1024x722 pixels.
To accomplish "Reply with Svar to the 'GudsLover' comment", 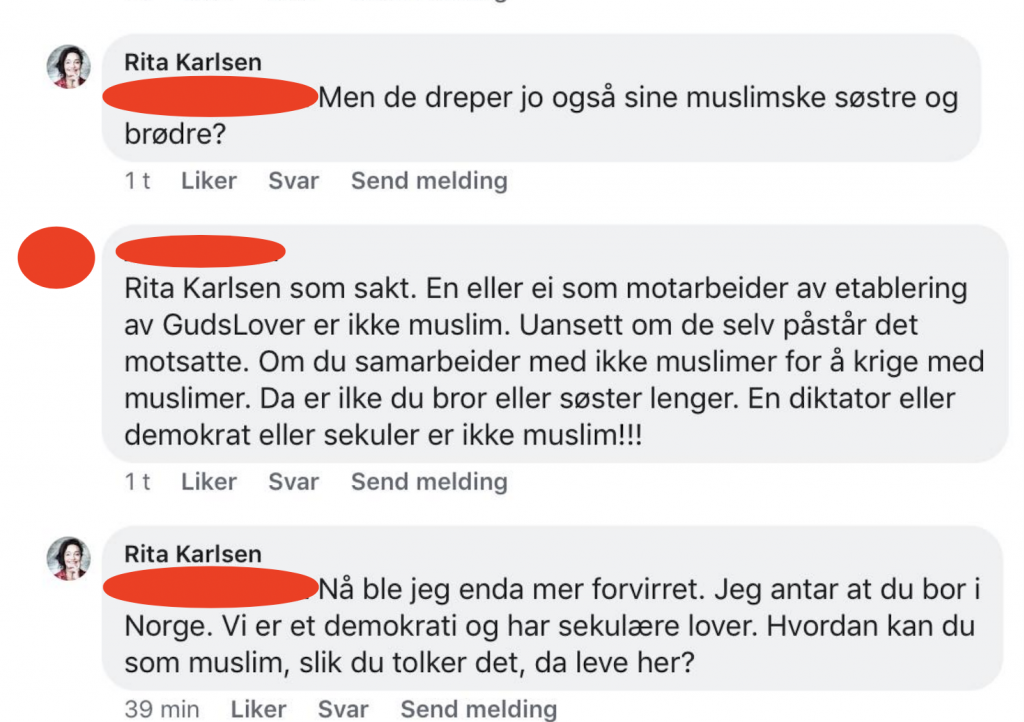I will coord(294,482).
